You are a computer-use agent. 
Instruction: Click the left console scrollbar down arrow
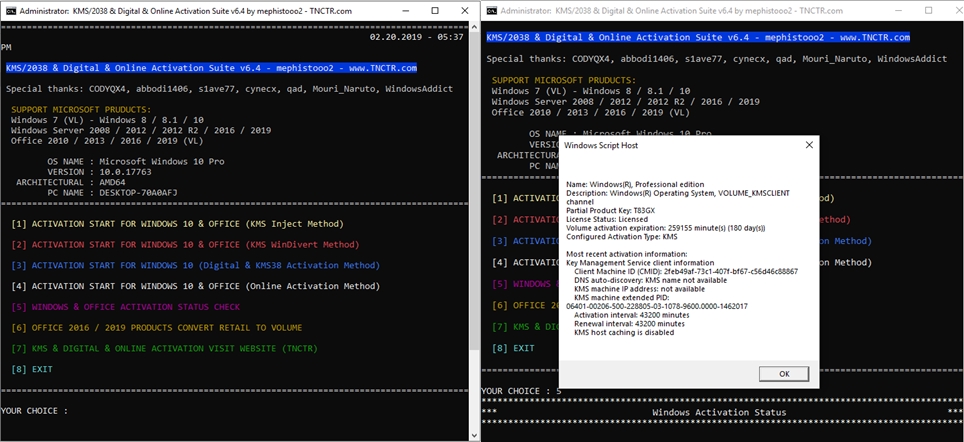473,435
